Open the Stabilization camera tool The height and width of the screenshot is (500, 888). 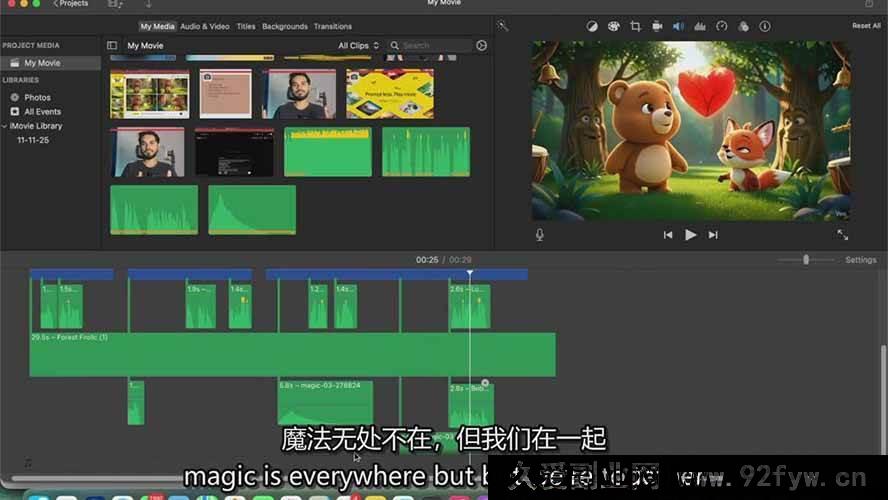[657, 26]
